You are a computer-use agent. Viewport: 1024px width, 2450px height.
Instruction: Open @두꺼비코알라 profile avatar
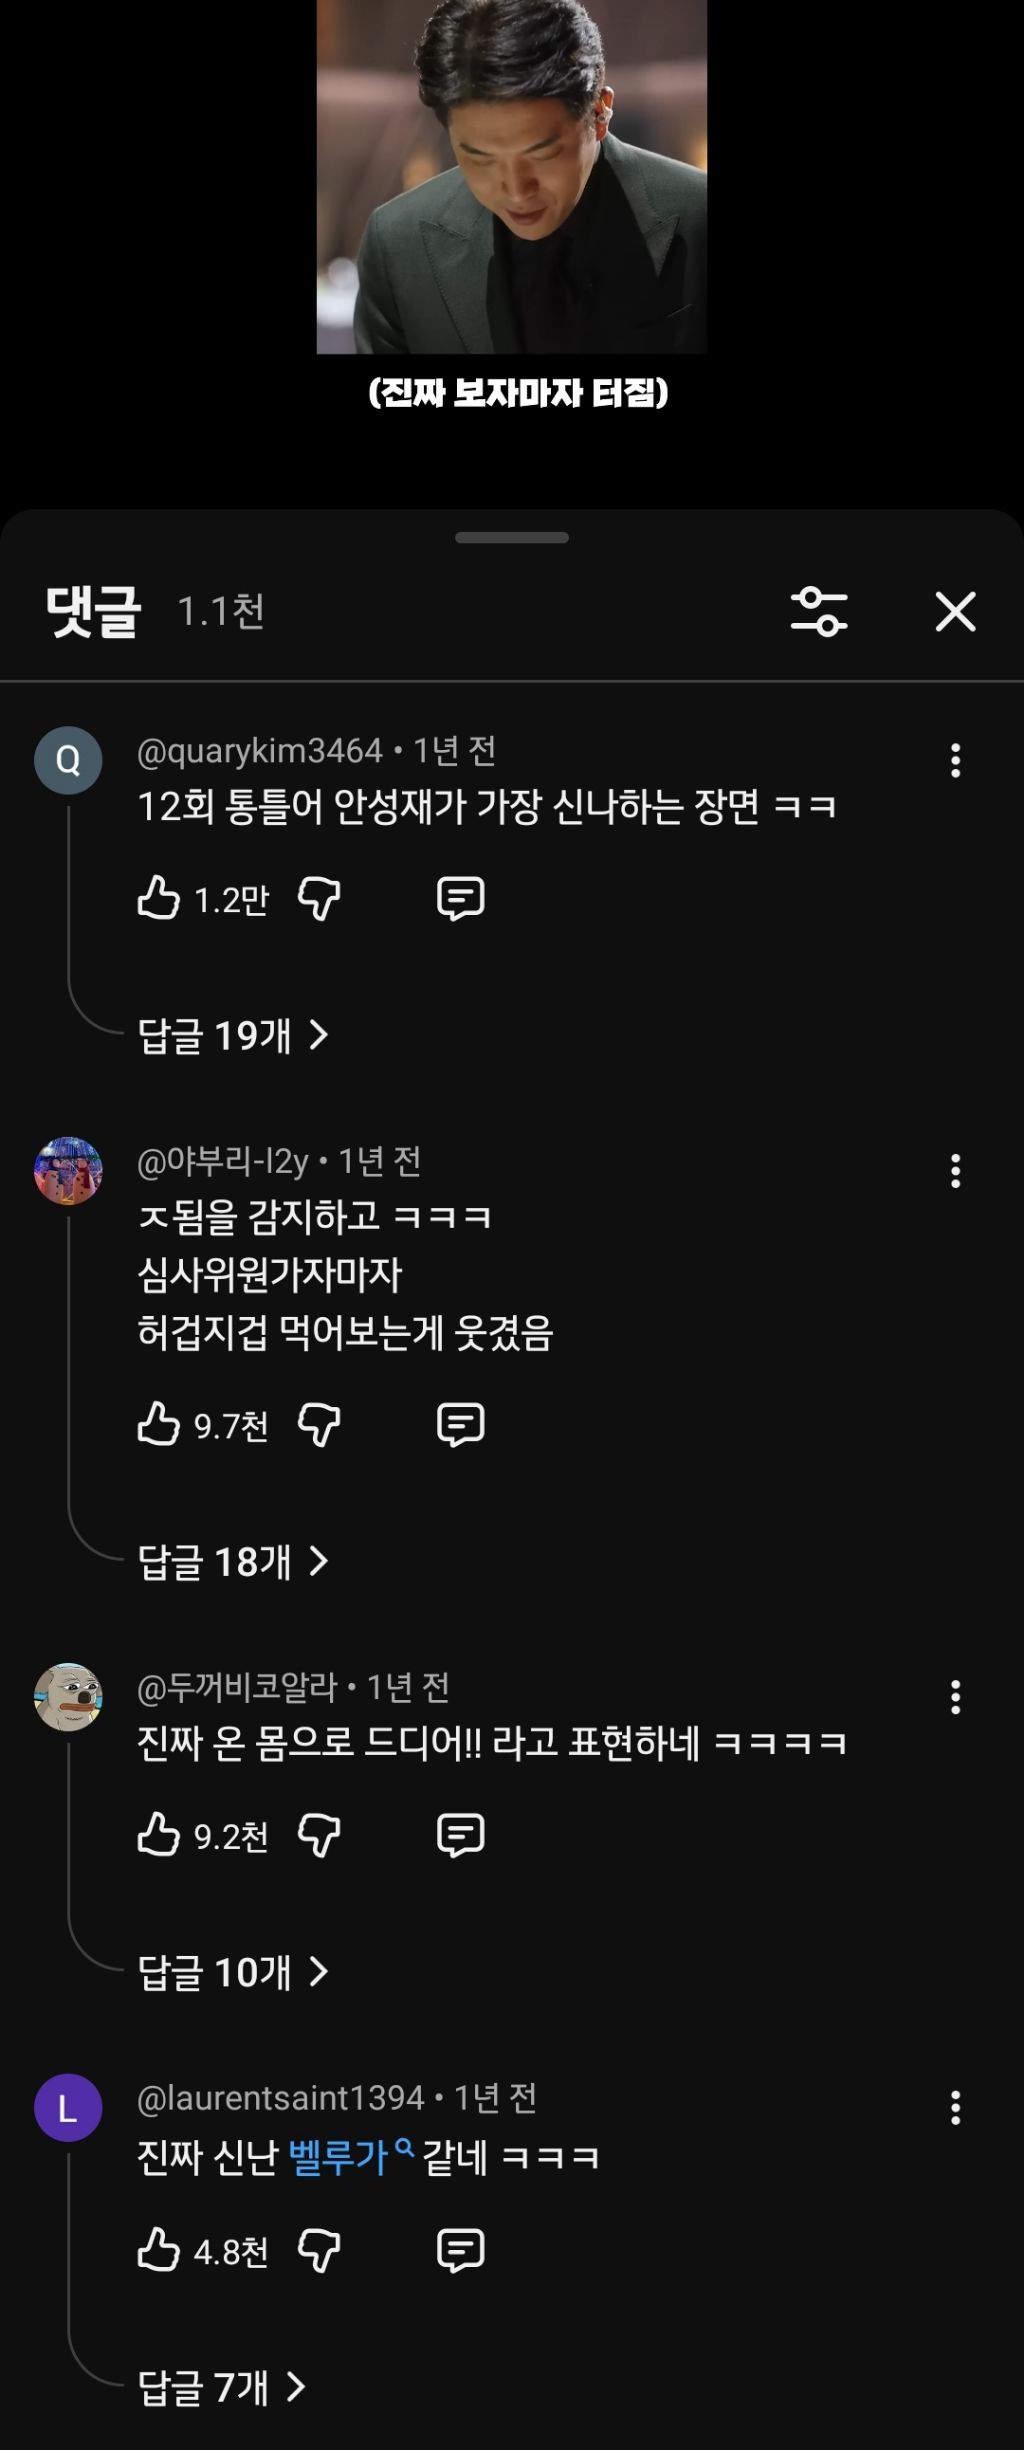(68, 1697)
